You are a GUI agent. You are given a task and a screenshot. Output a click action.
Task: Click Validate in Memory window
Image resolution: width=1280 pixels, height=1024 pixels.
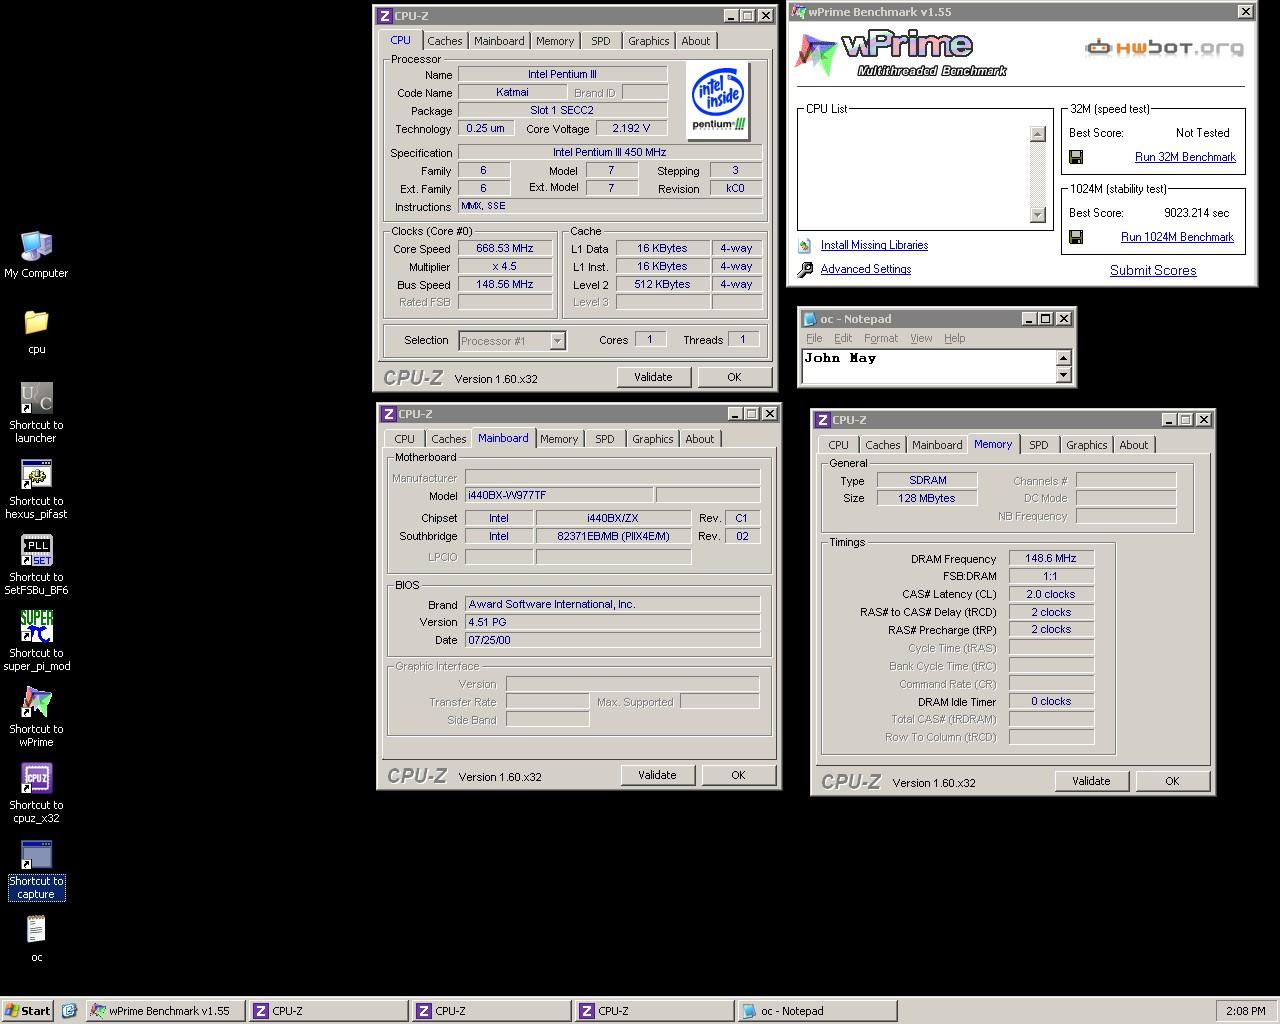pos(1091,781)
